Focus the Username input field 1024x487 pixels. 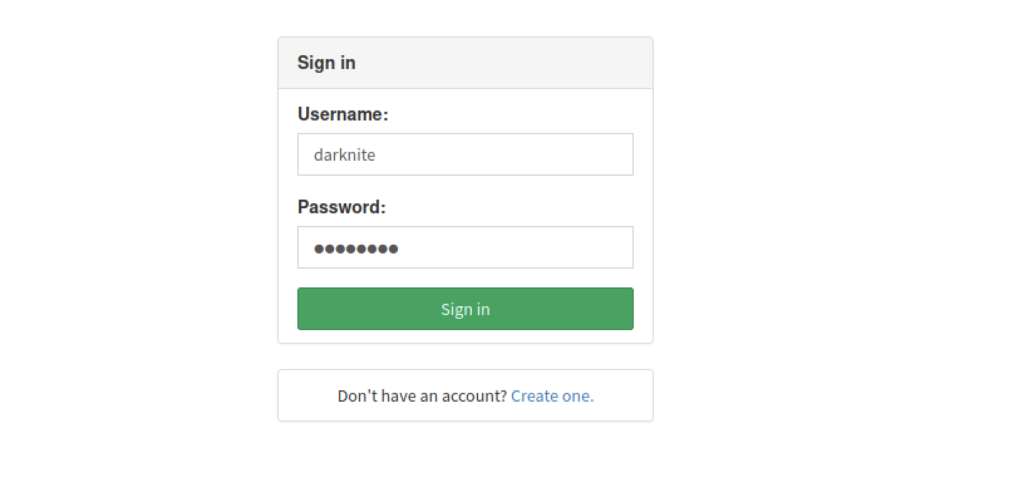(465, 155)
